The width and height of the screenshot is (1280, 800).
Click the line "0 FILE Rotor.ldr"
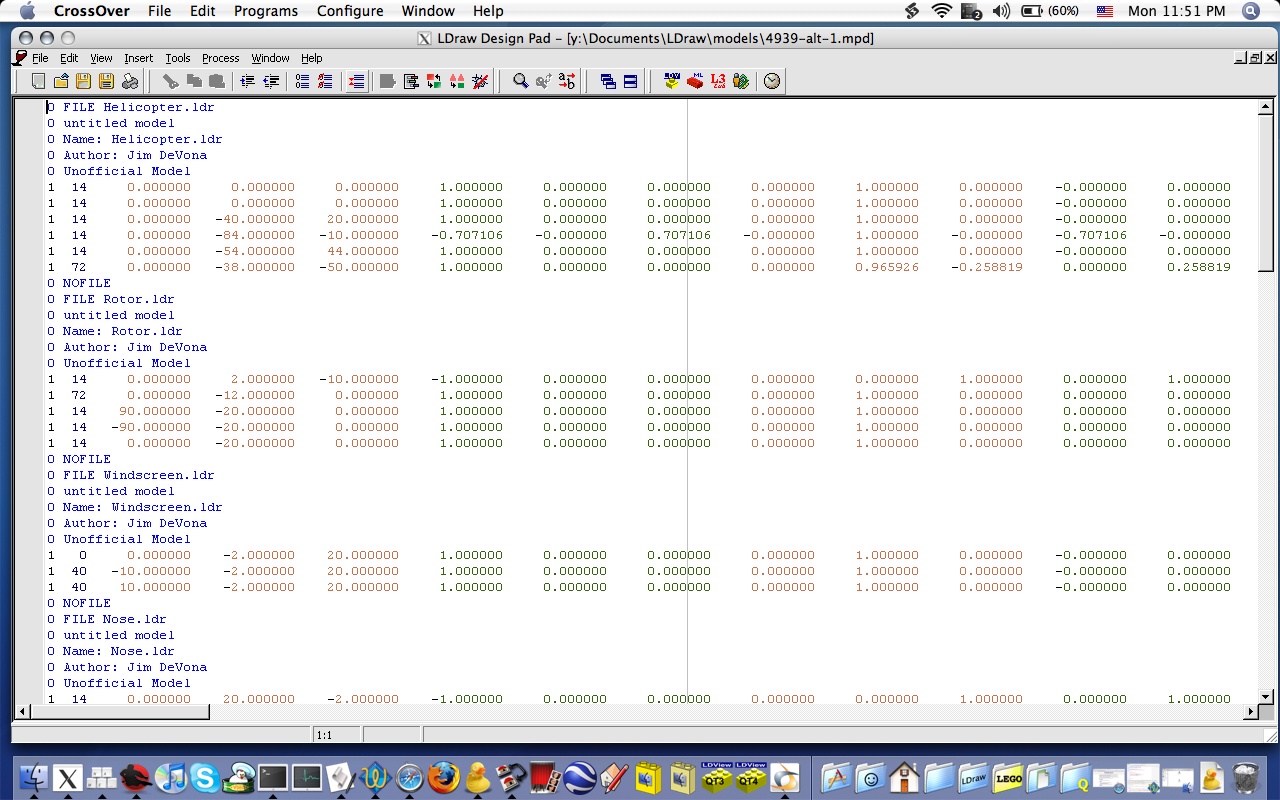click(x=111, y=299)
